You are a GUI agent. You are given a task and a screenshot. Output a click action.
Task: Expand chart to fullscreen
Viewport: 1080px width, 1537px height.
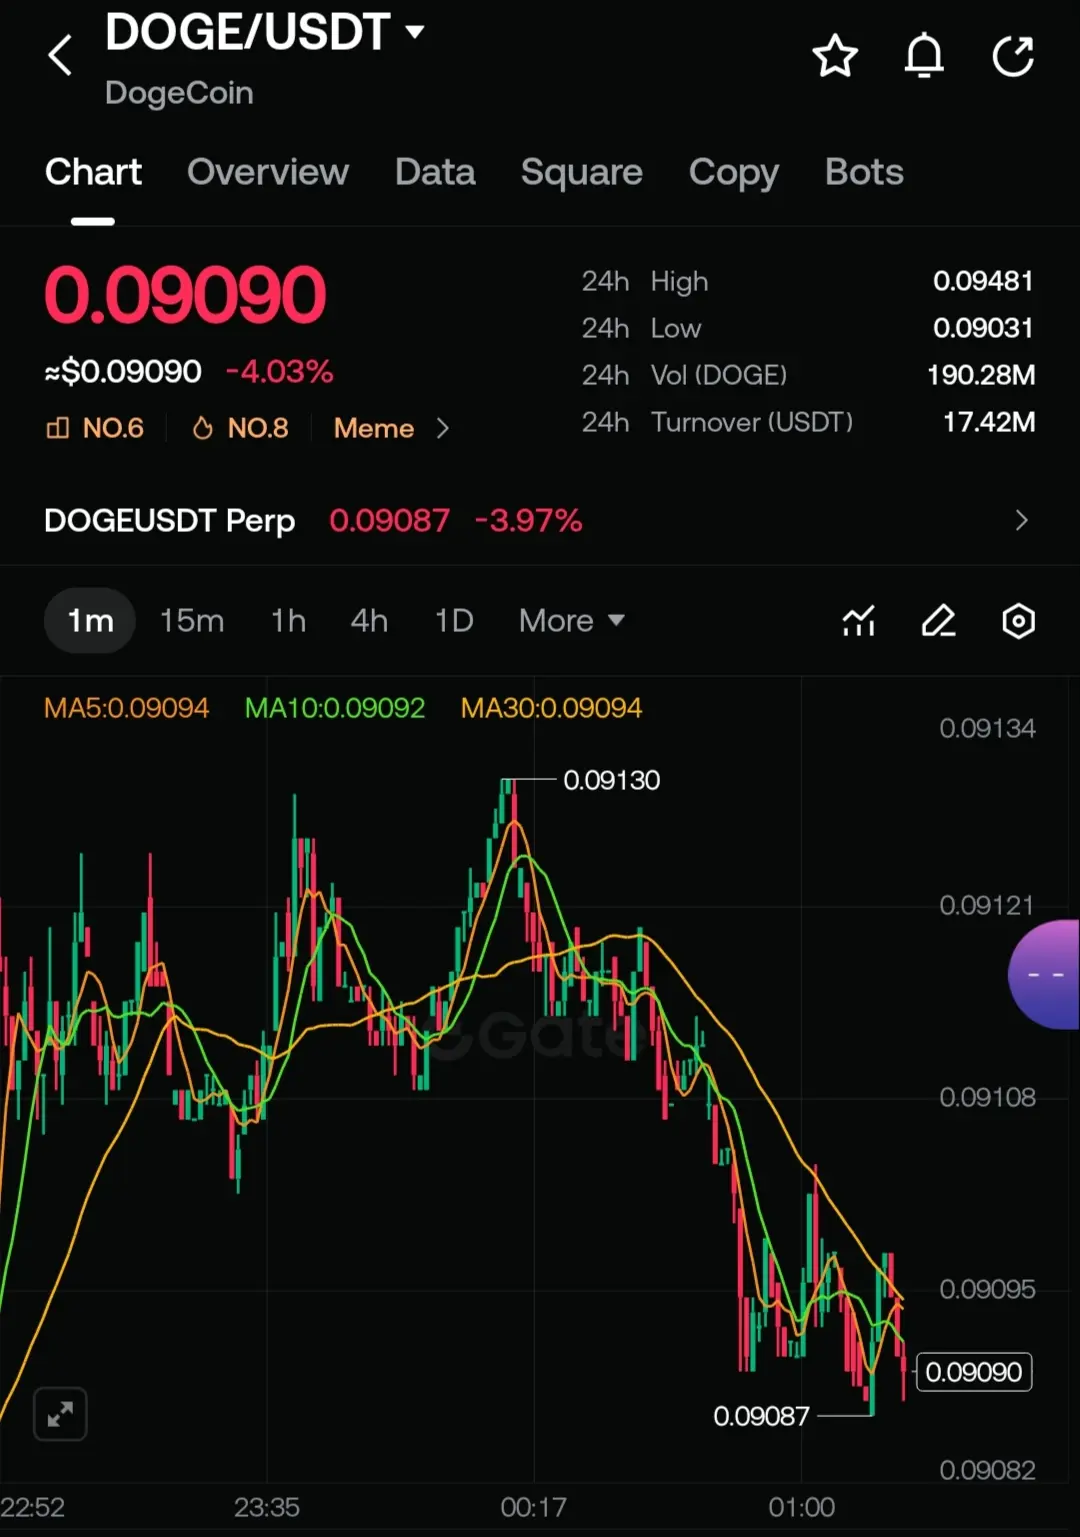60,1414
